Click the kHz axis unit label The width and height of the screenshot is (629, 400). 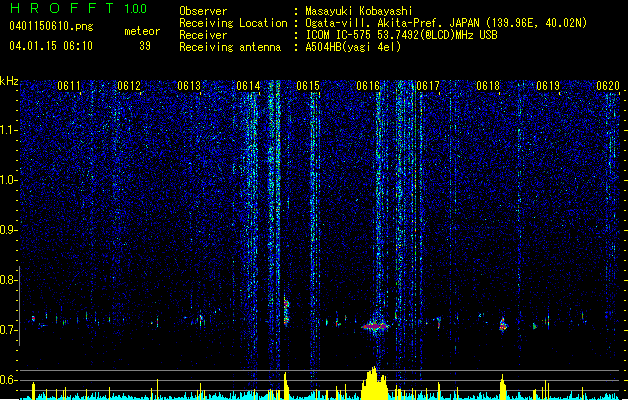[x=9, y=81]
